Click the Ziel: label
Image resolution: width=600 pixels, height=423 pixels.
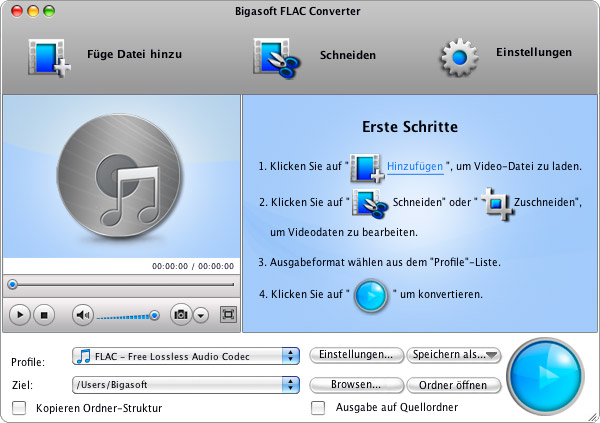click(22, 385)
